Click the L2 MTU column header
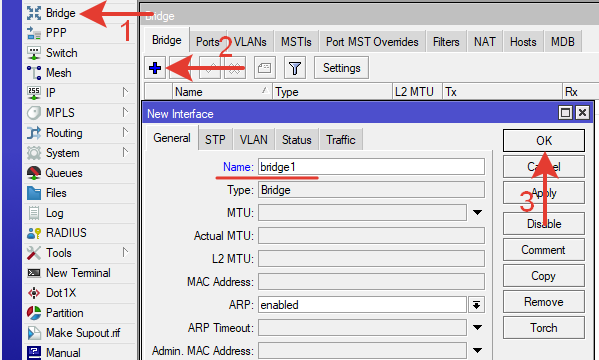599x360 pixels. pyautogui.click(x=417, y=92)
